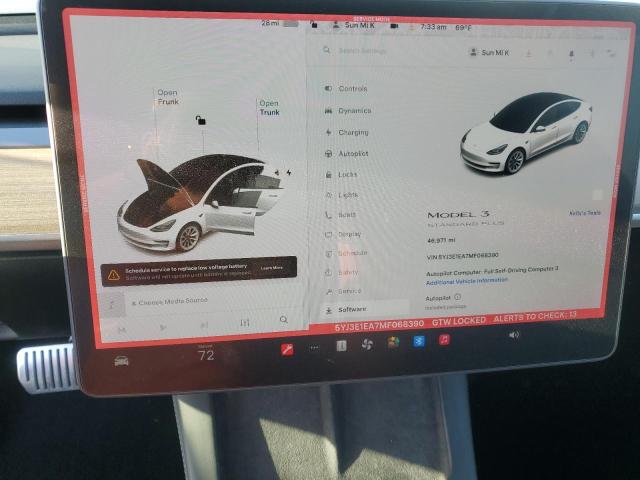Tap the low voltage battery warning icon
The width and height of the screenshot is (640, 480).
[x=113, y=275]
